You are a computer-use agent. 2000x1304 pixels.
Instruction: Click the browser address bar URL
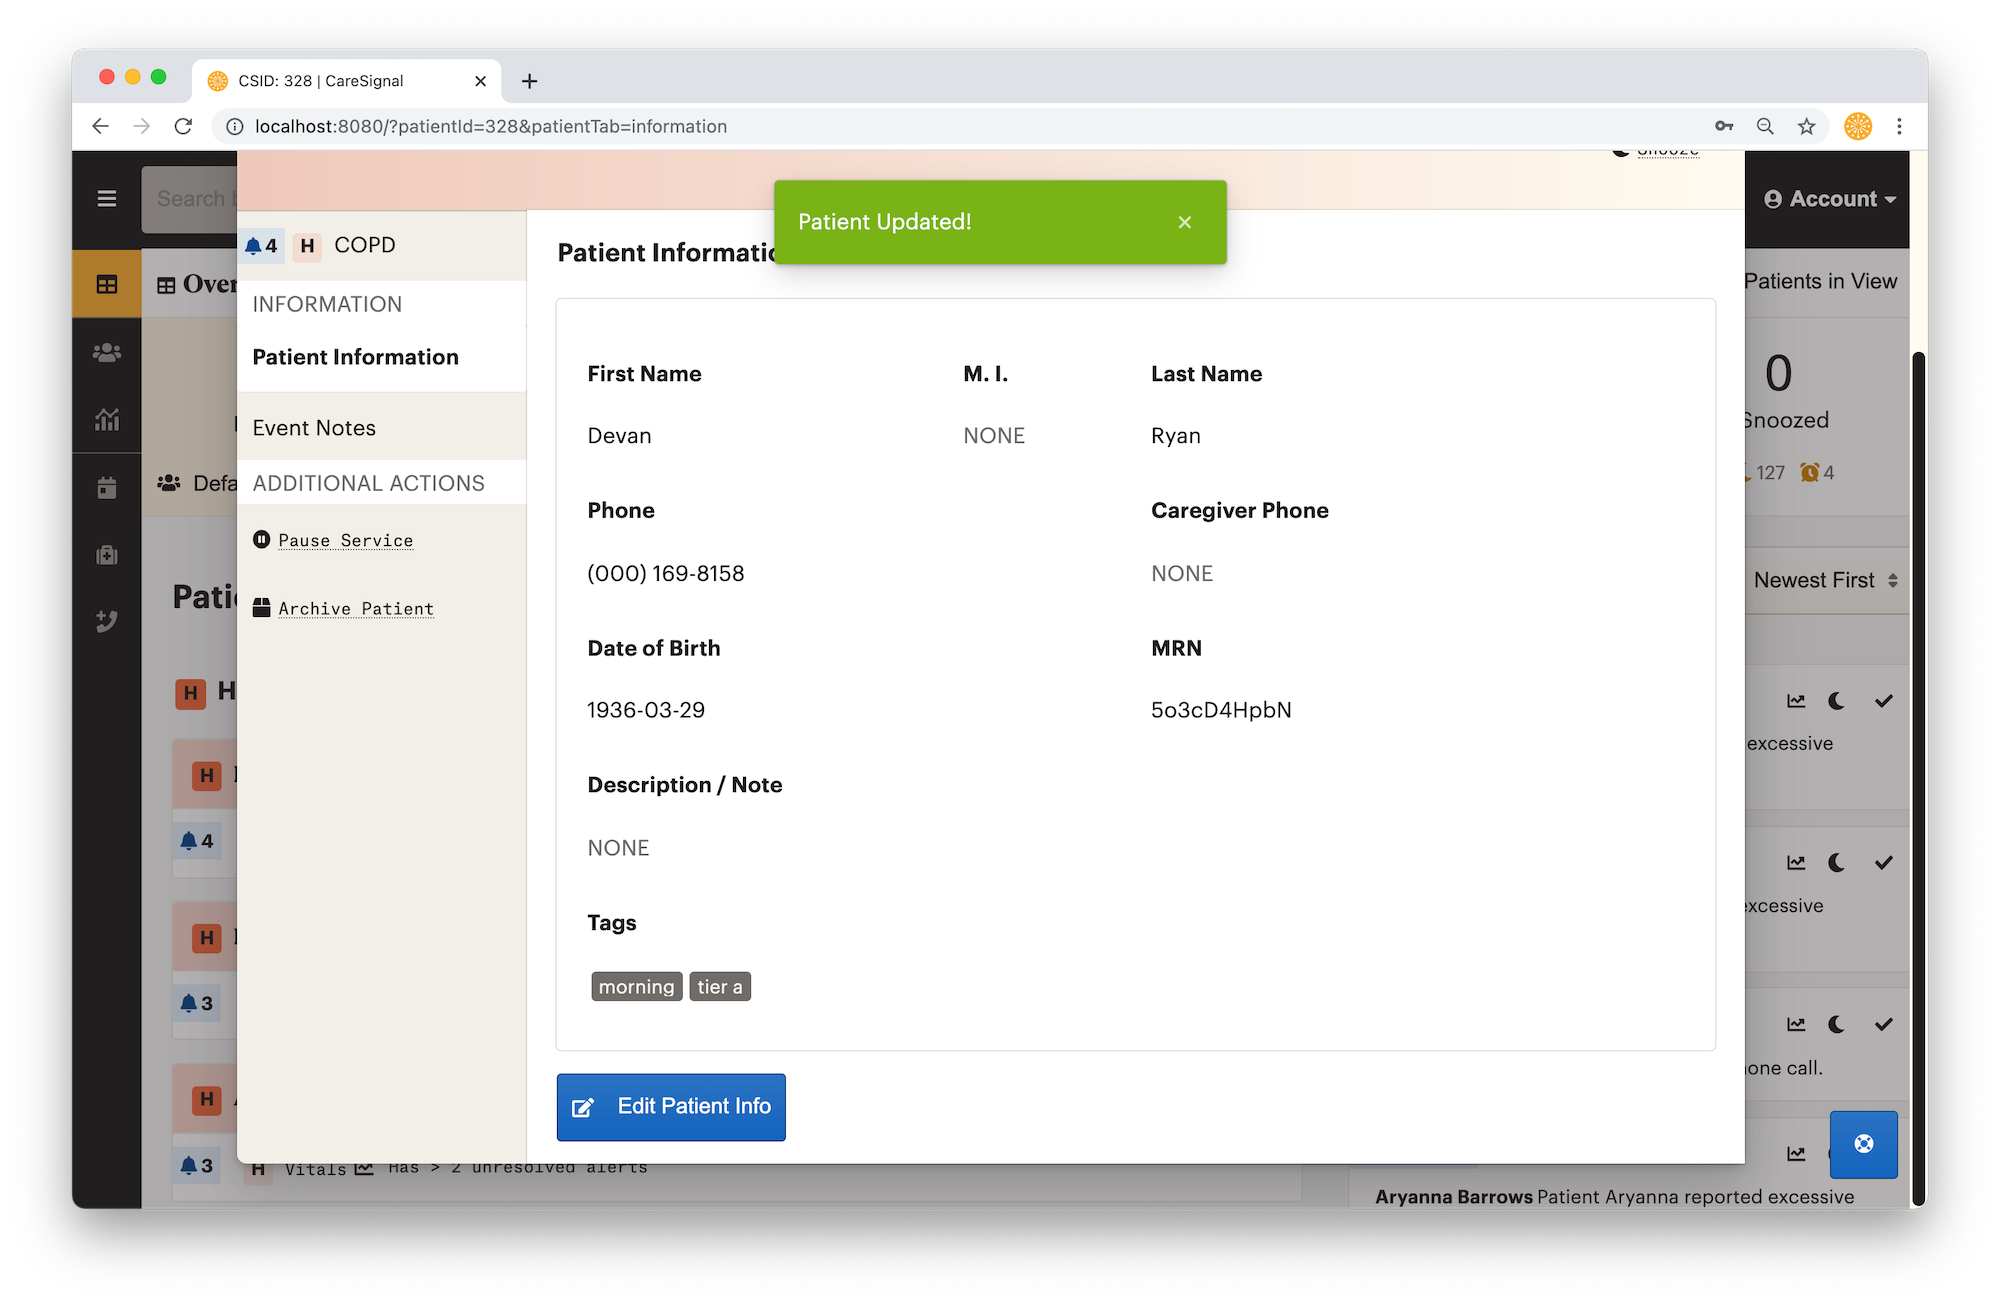(491, 126)
